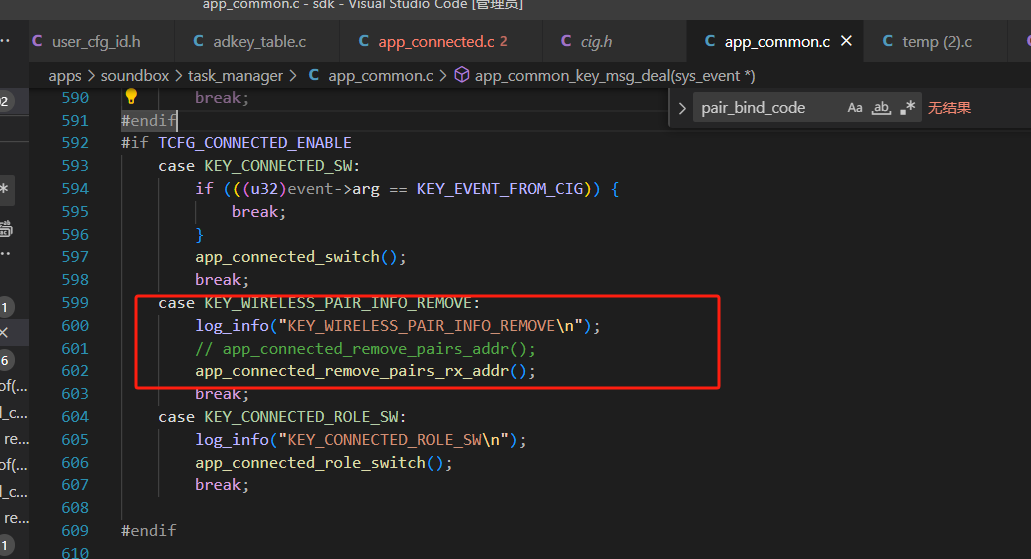Open the task_manager breadcrumb dropdown
1031x559 pixels.
pyautogui.click(x=235, y=76)
